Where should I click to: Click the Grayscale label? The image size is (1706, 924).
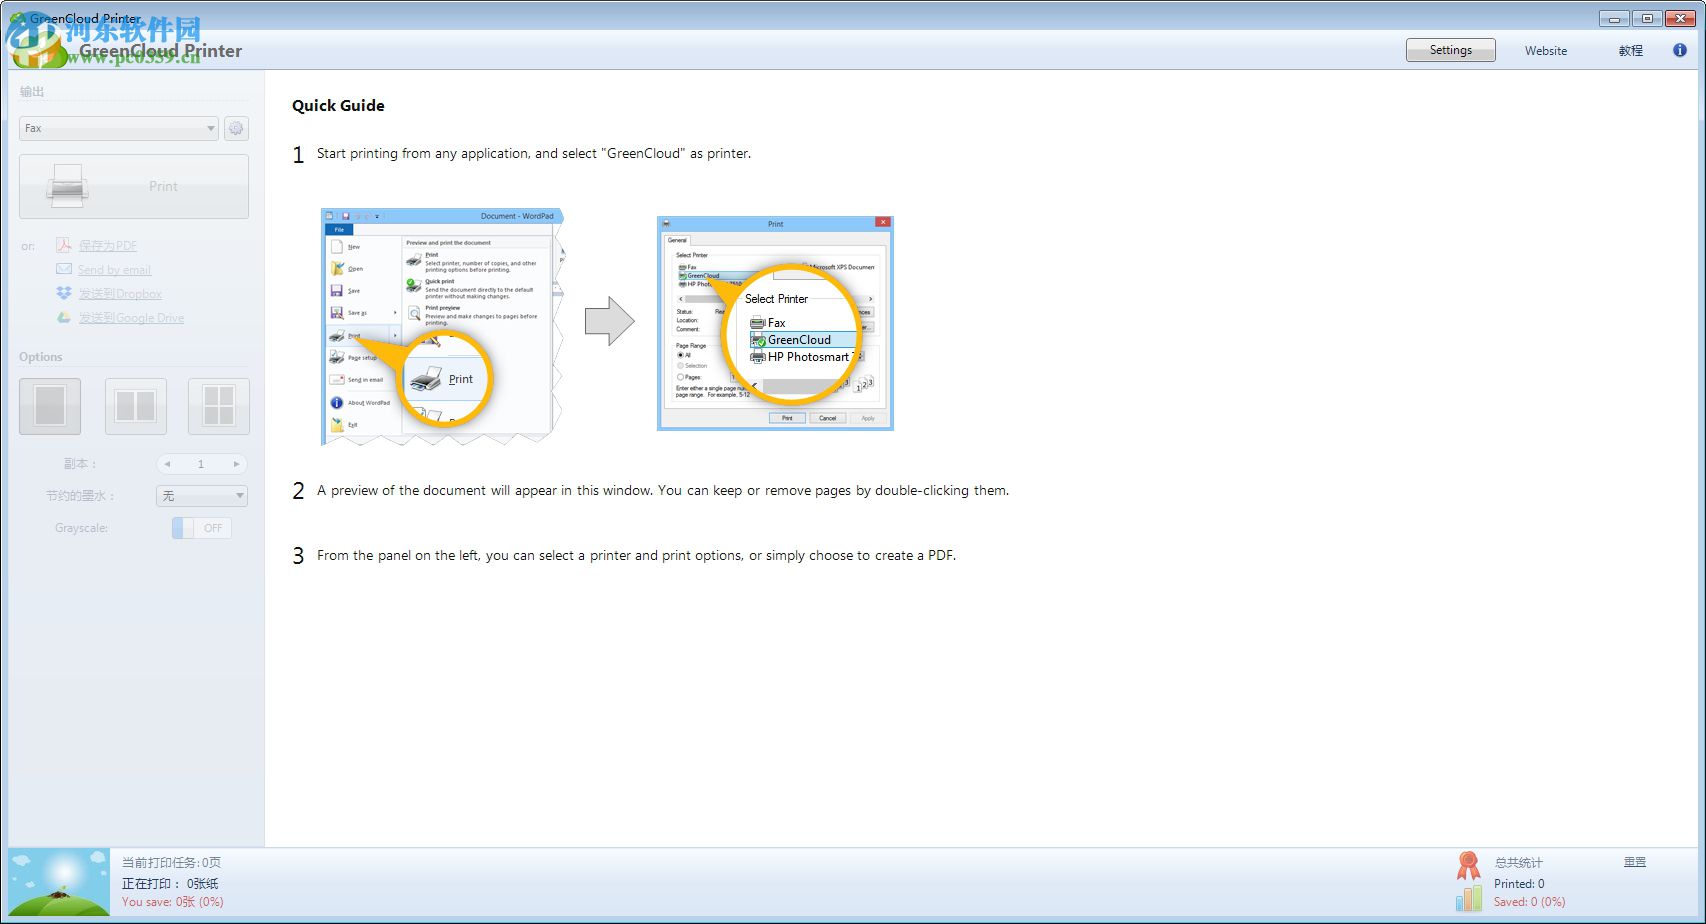81,528
